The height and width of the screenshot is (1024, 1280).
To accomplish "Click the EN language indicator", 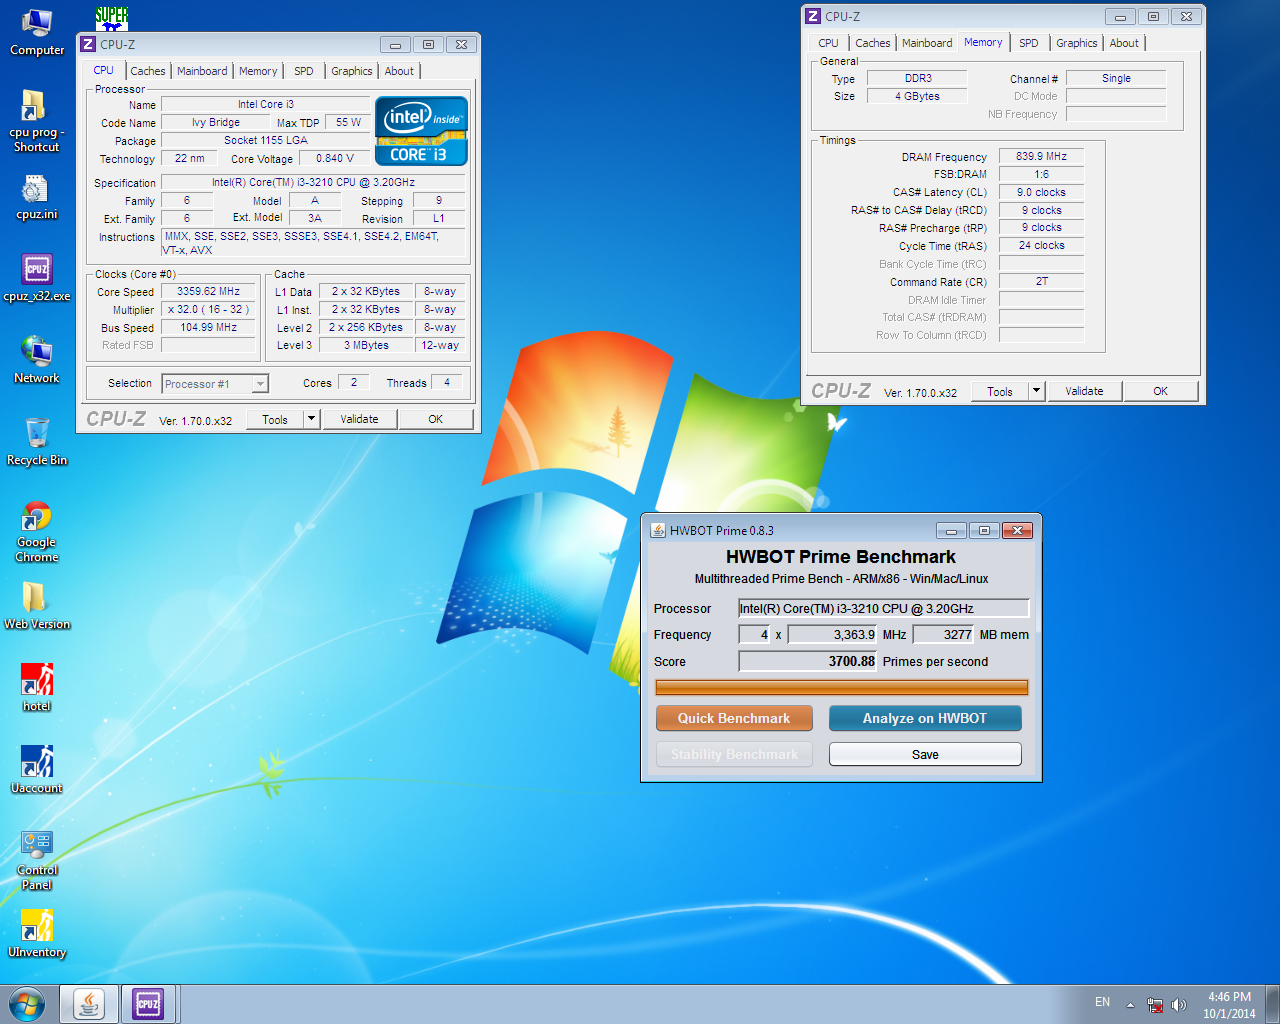I will click(1102, 1002).
